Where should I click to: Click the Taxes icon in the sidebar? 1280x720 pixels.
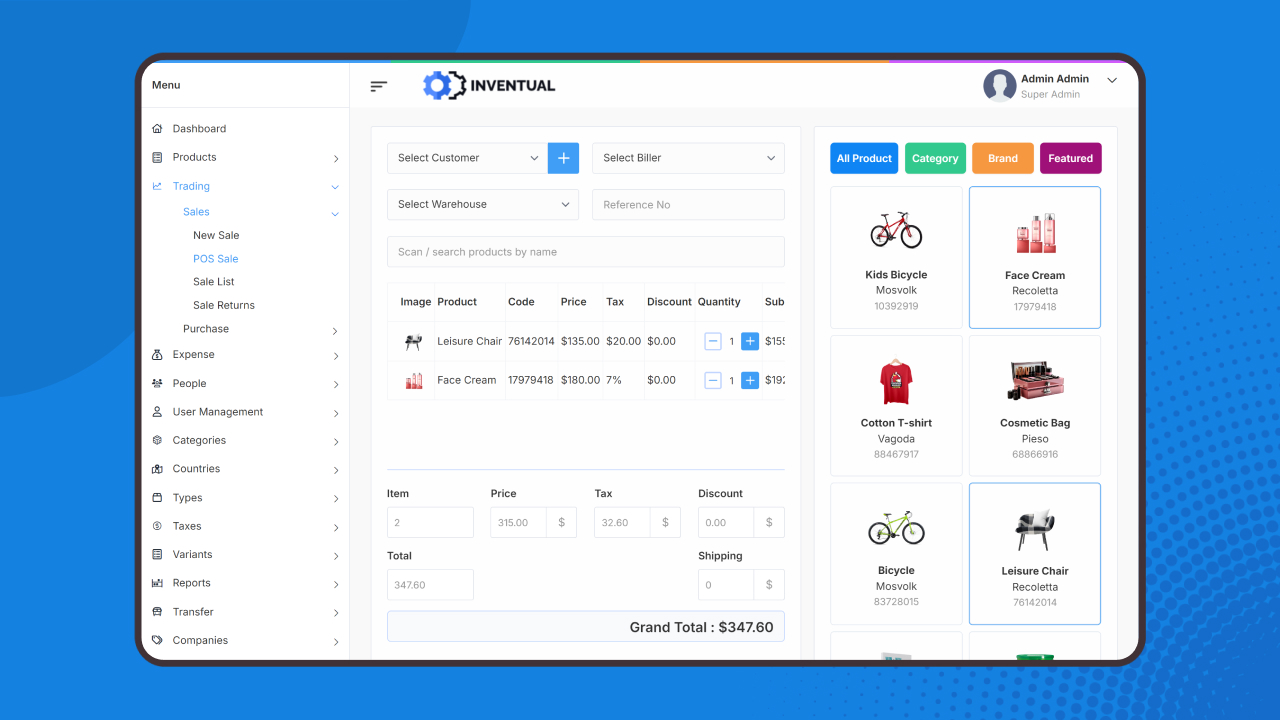coord(156,526)
